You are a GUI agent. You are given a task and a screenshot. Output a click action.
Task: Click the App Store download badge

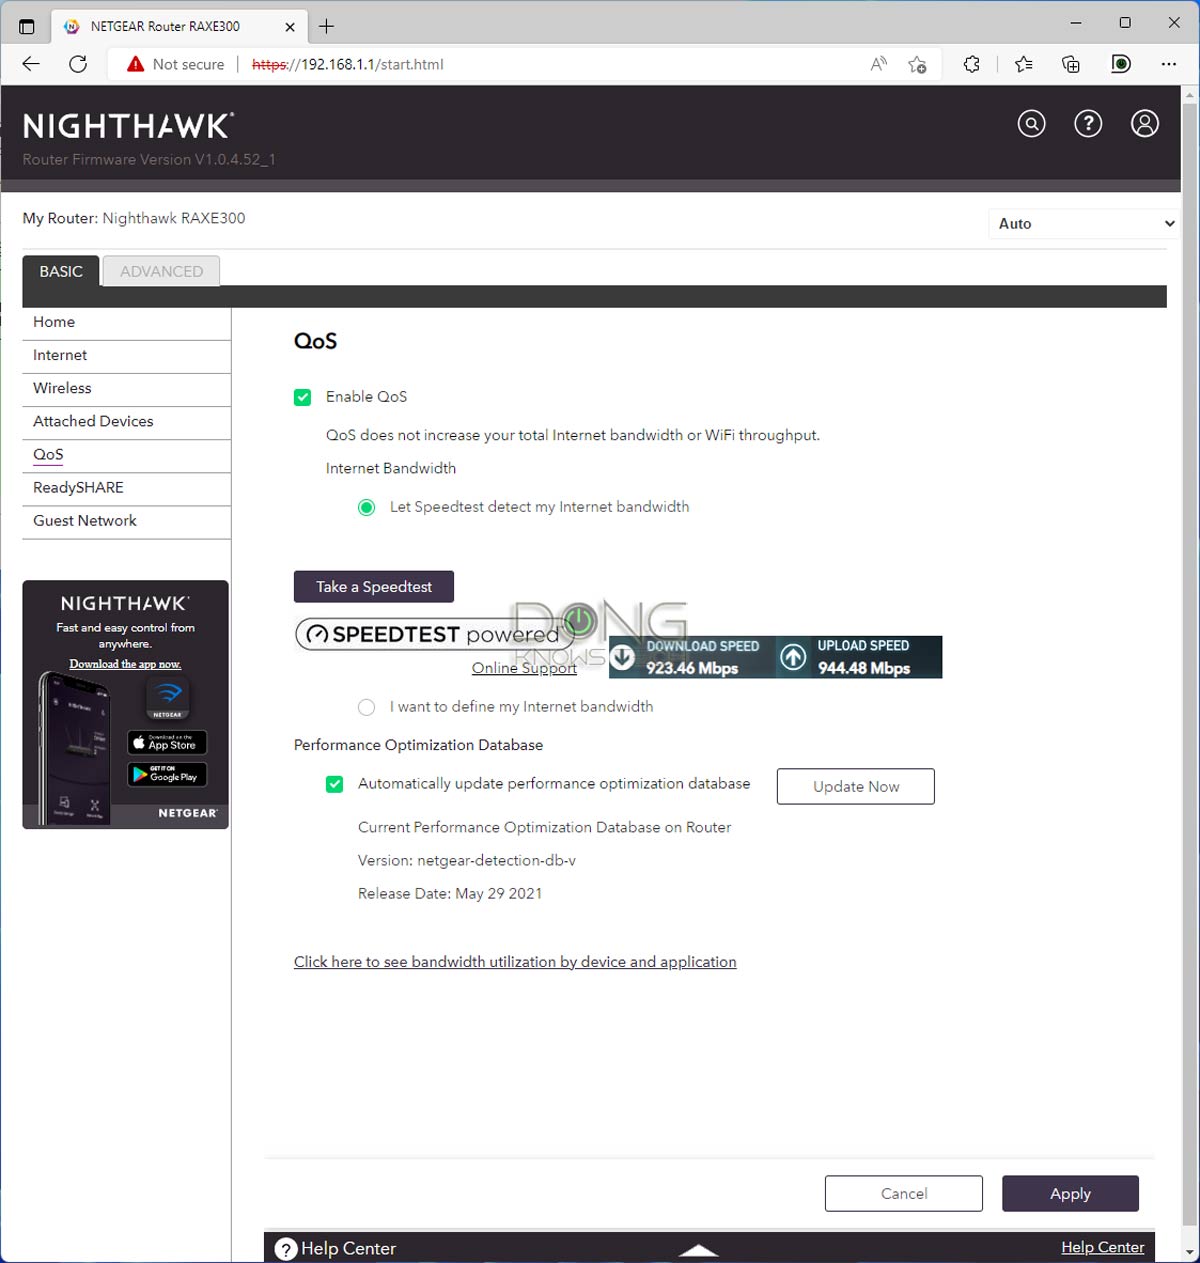click(x=167, y=743)
